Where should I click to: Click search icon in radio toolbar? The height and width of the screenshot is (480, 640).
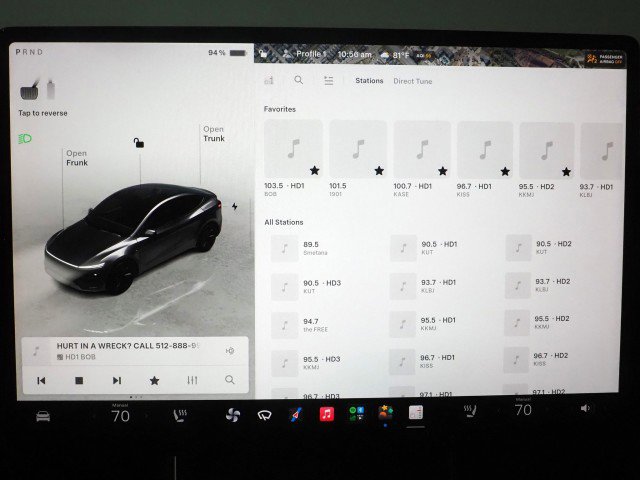pos(299,80)
